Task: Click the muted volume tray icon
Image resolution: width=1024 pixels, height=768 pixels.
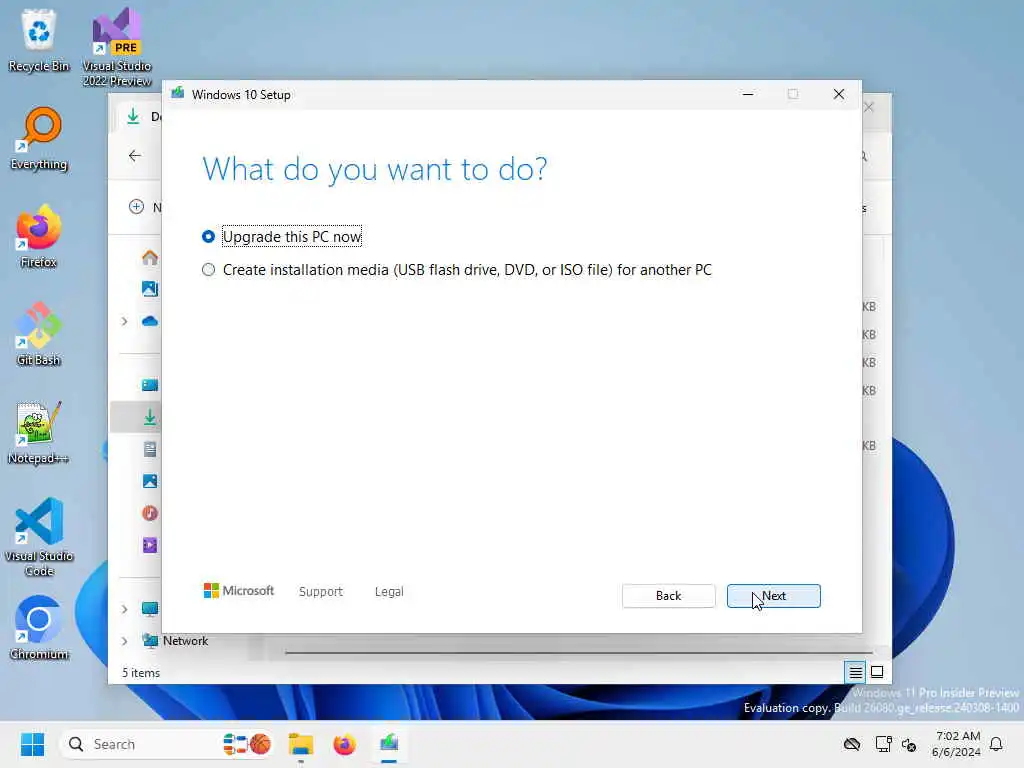Action: click(x=908, y=744)
